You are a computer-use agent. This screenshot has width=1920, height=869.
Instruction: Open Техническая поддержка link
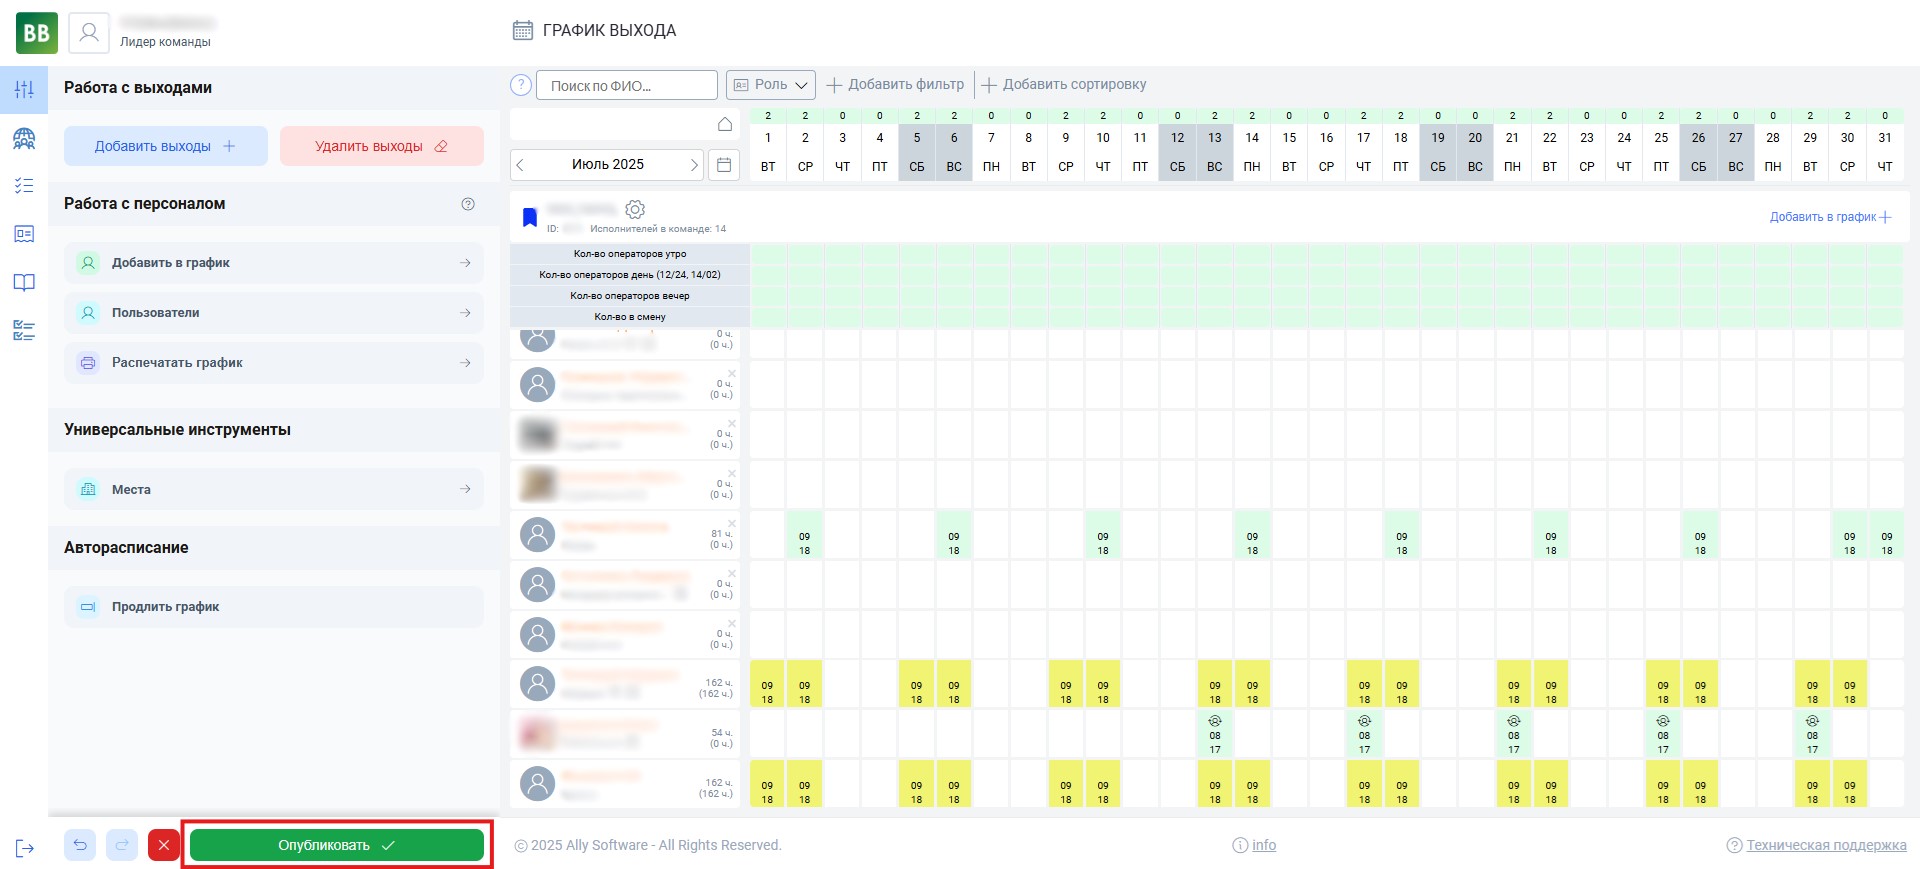[1826, 845]
